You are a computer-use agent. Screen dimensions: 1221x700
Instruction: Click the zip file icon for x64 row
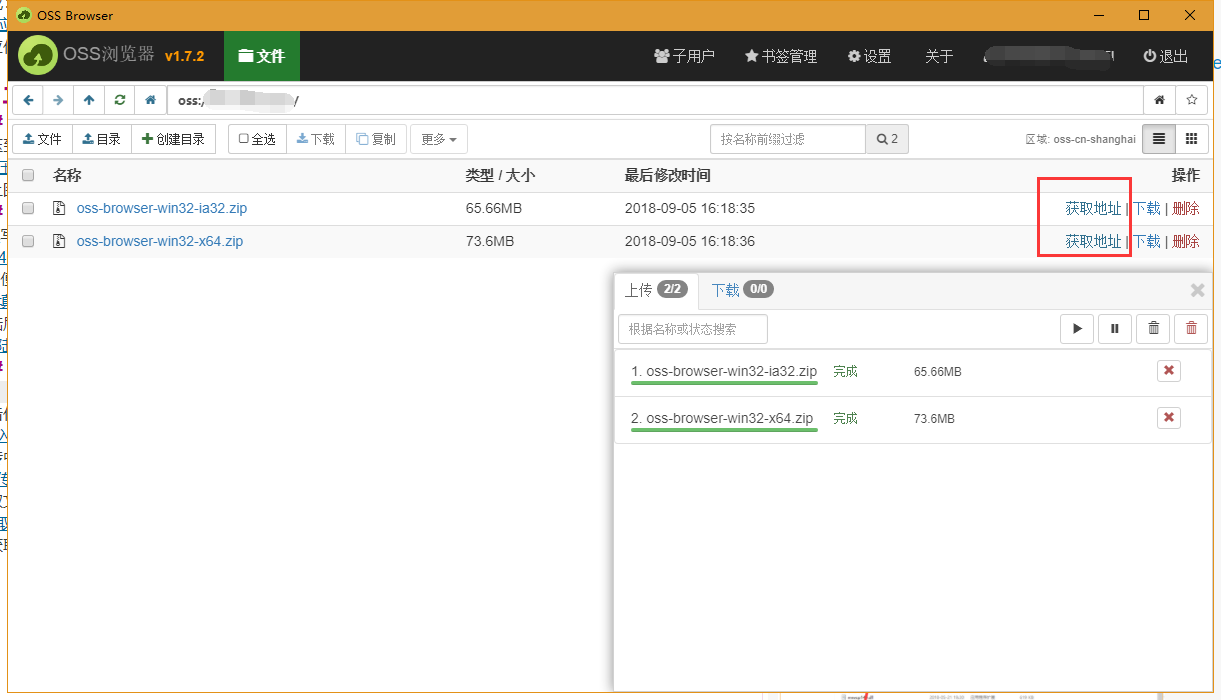59,241
